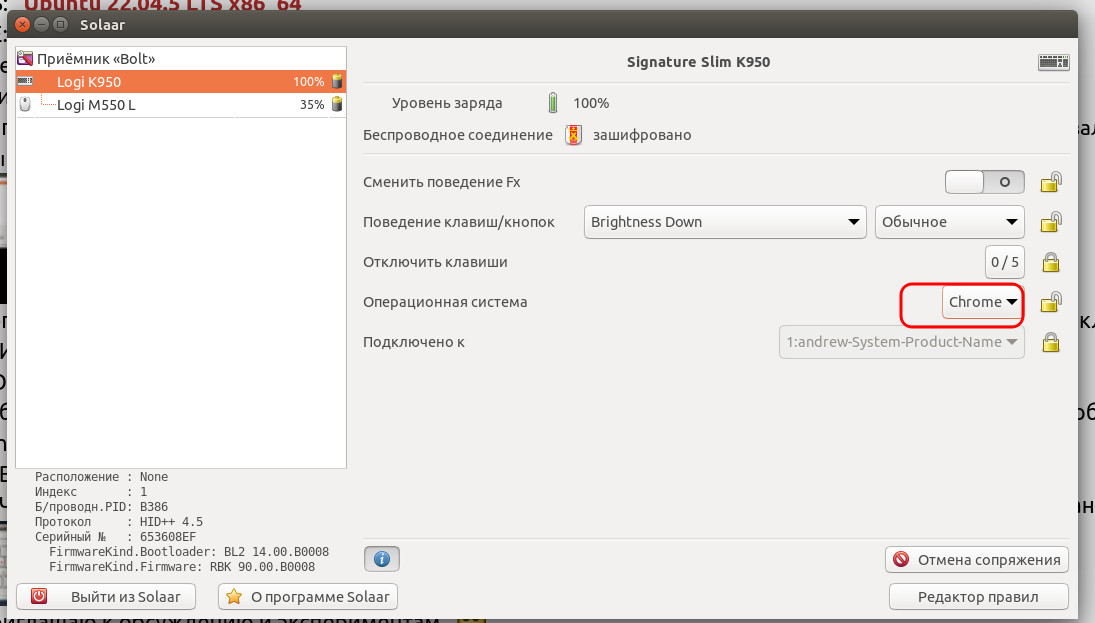1095x623 pixels.
Task: Click the Операционная система label
Action: (445, 302)
